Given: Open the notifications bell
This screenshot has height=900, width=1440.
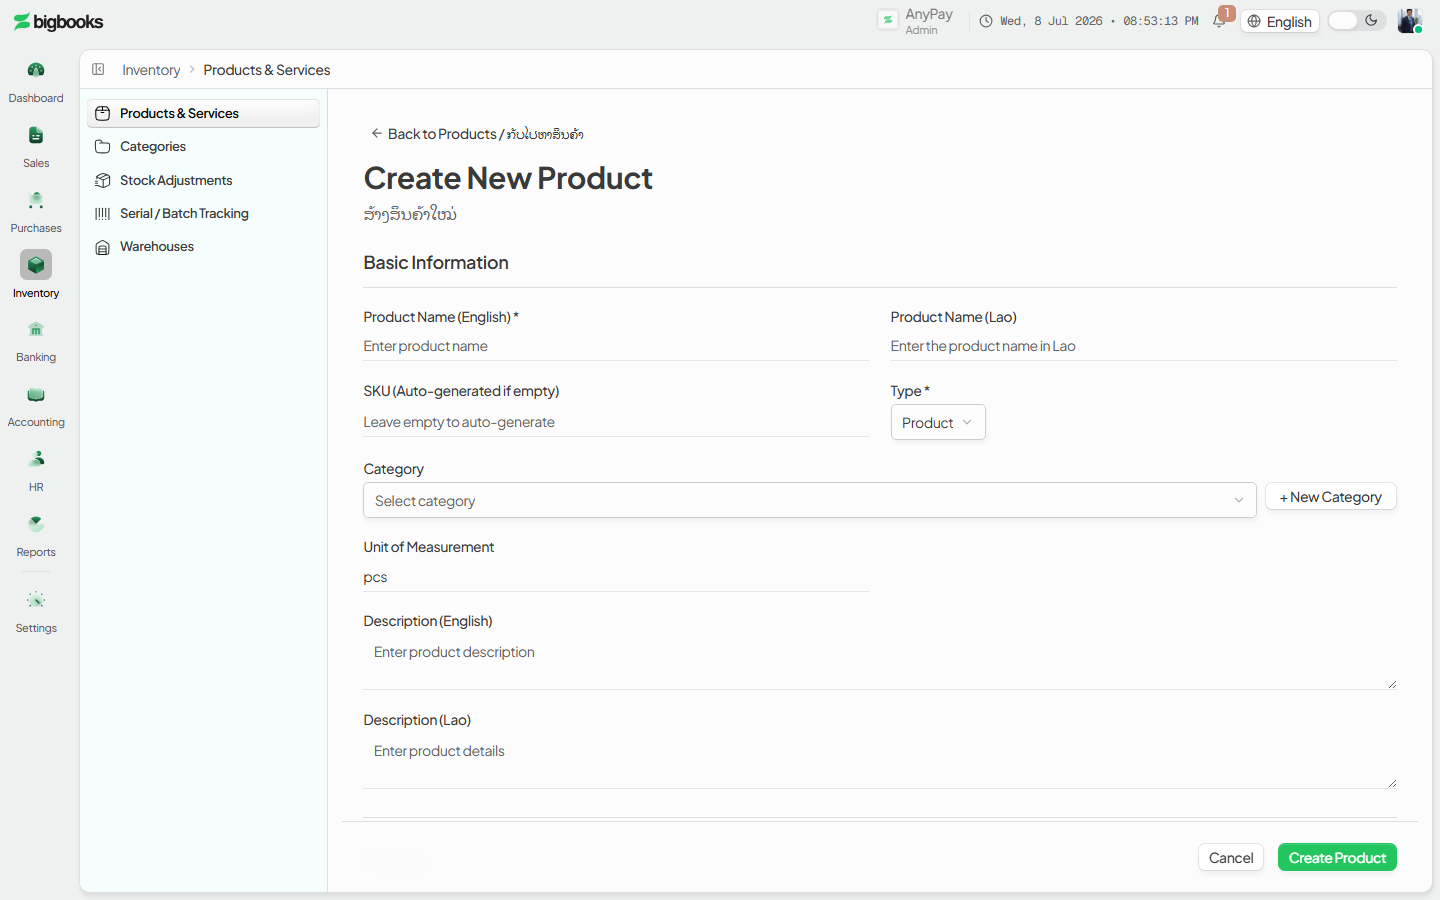Looking at the screenshot, I should coord(1219,21).
